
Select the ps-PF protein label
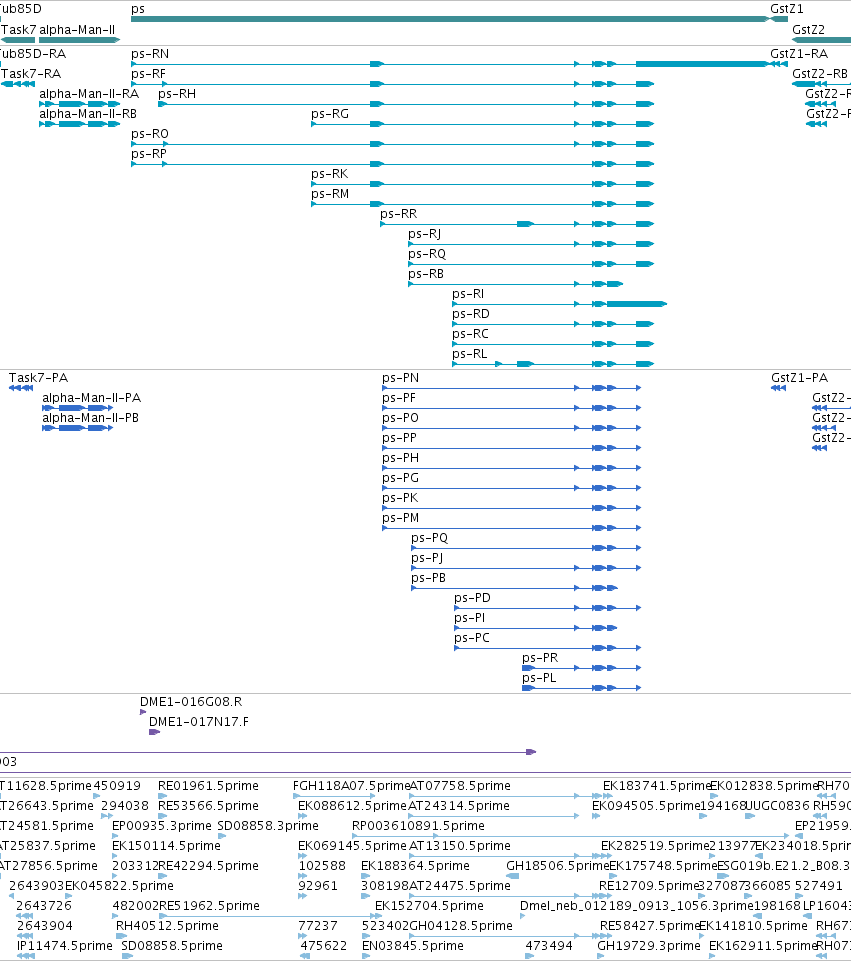(399, 398)
